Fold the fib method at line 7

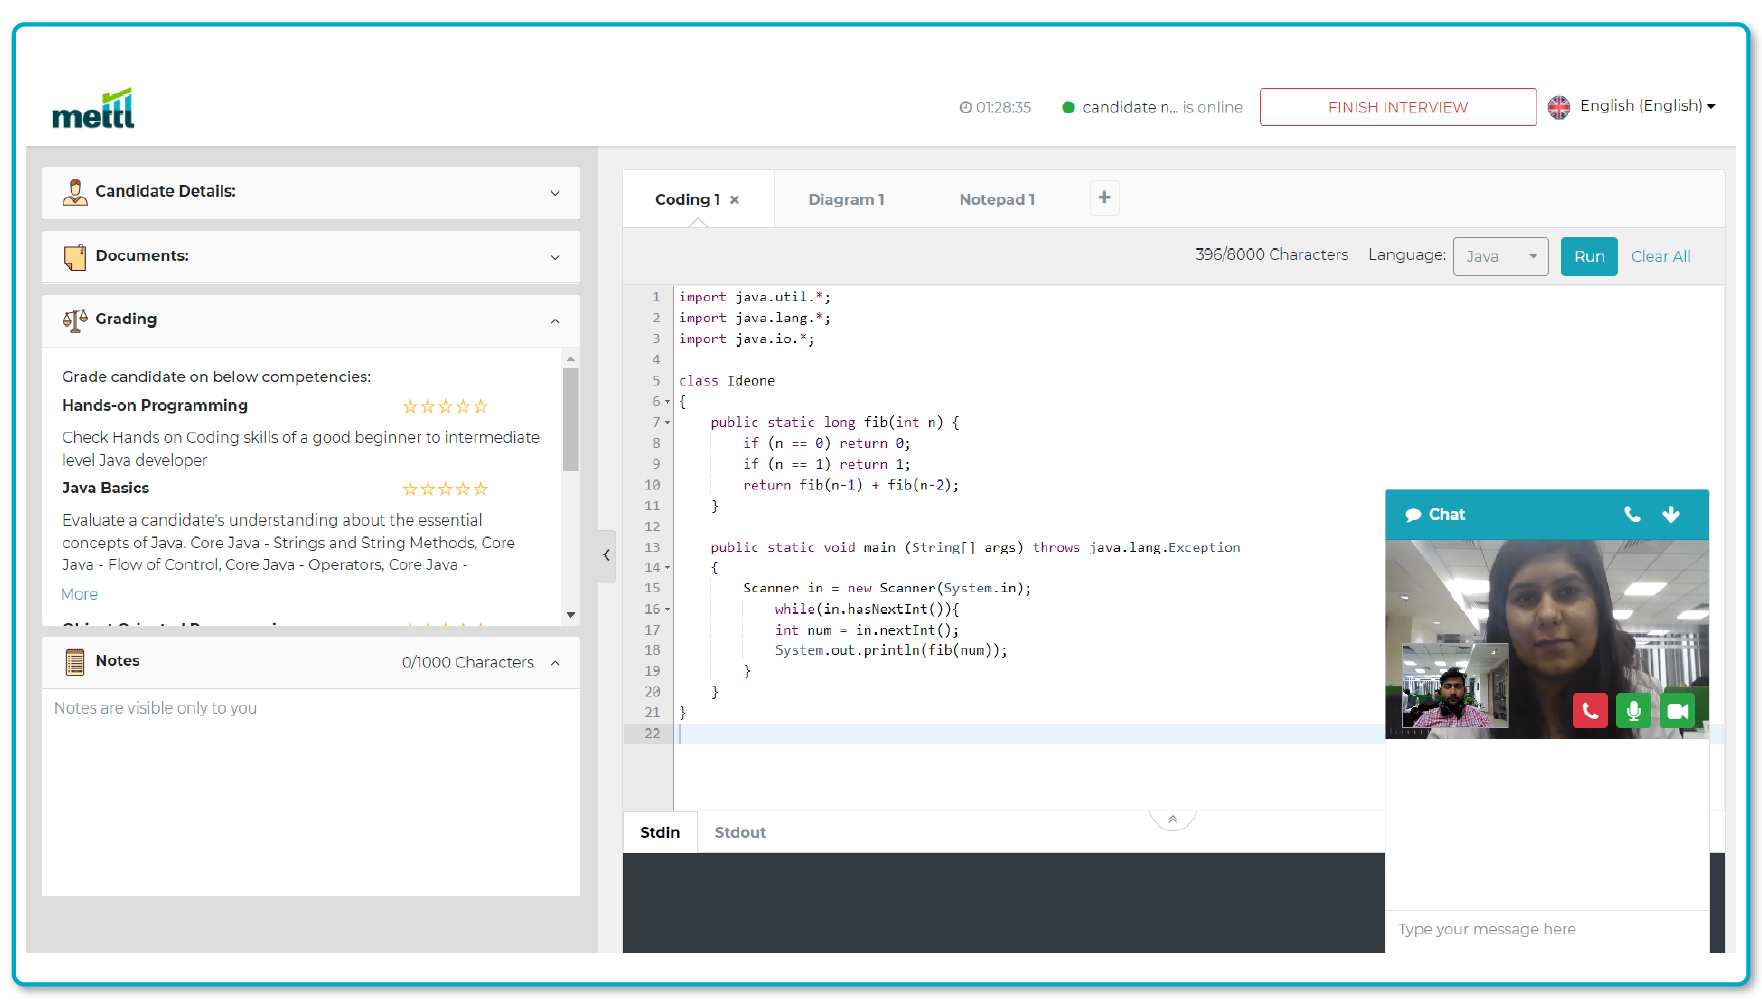(667, 423)
